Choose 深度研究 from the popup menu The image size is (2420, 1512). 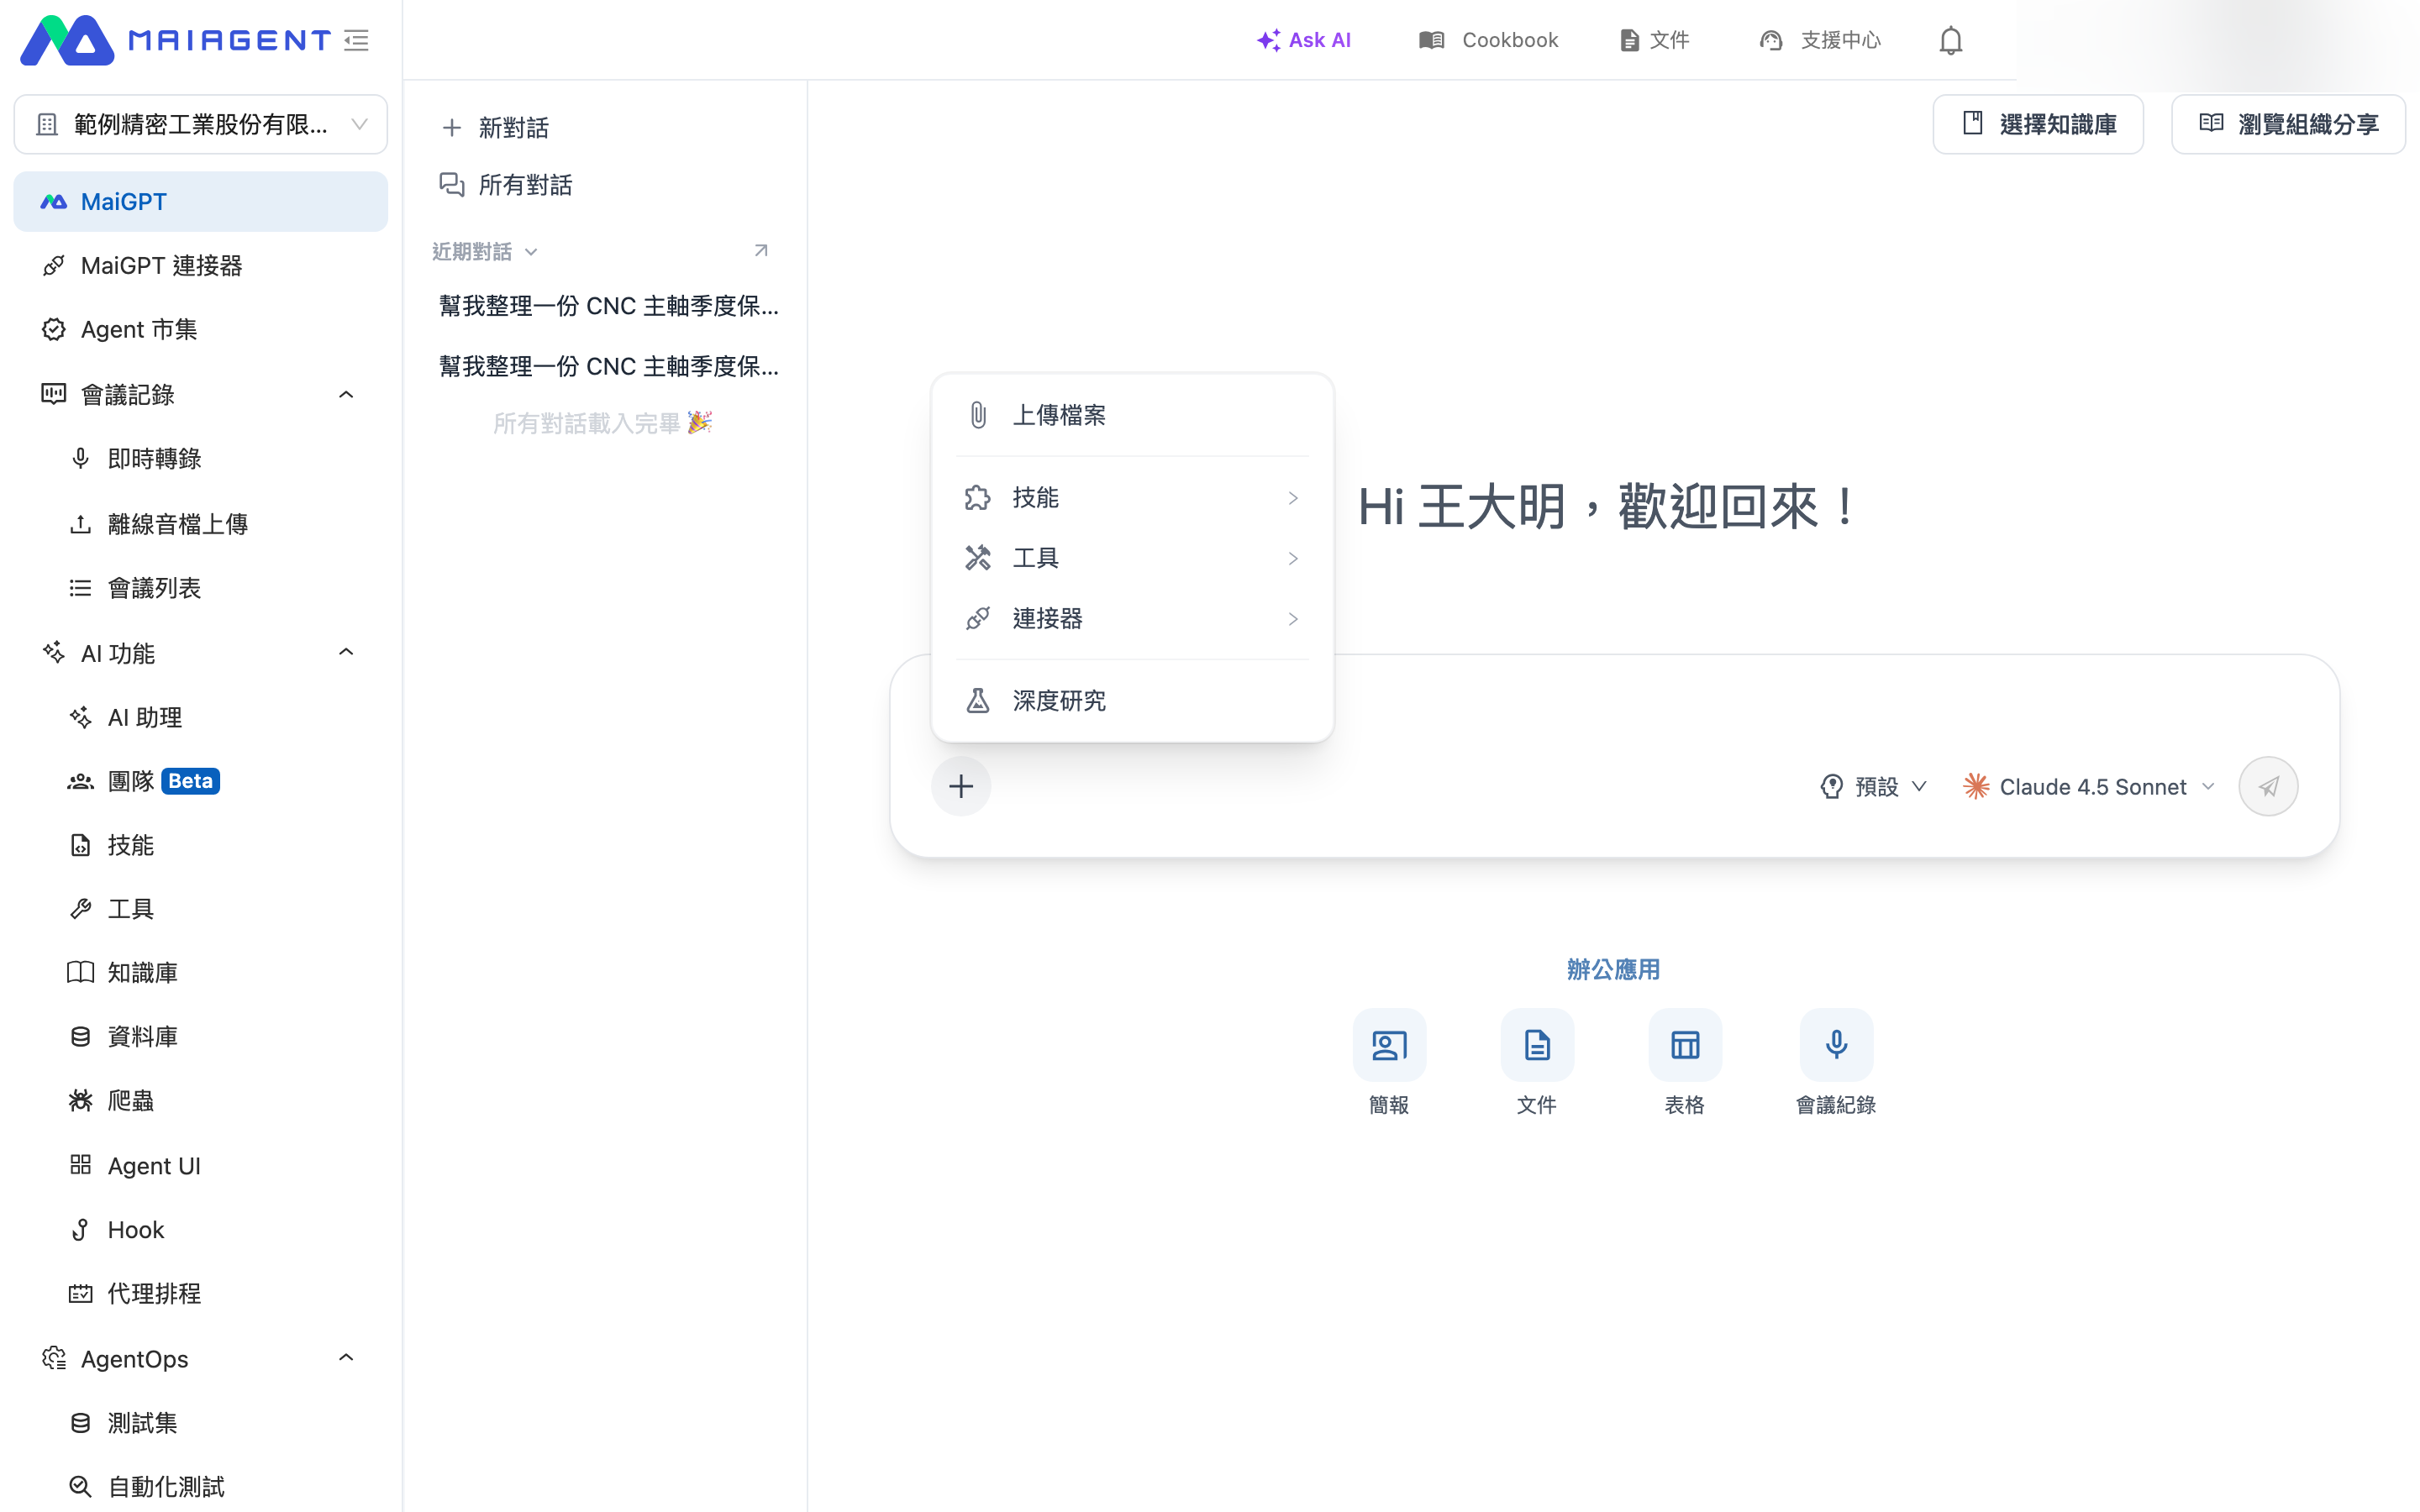[1132, 701]
